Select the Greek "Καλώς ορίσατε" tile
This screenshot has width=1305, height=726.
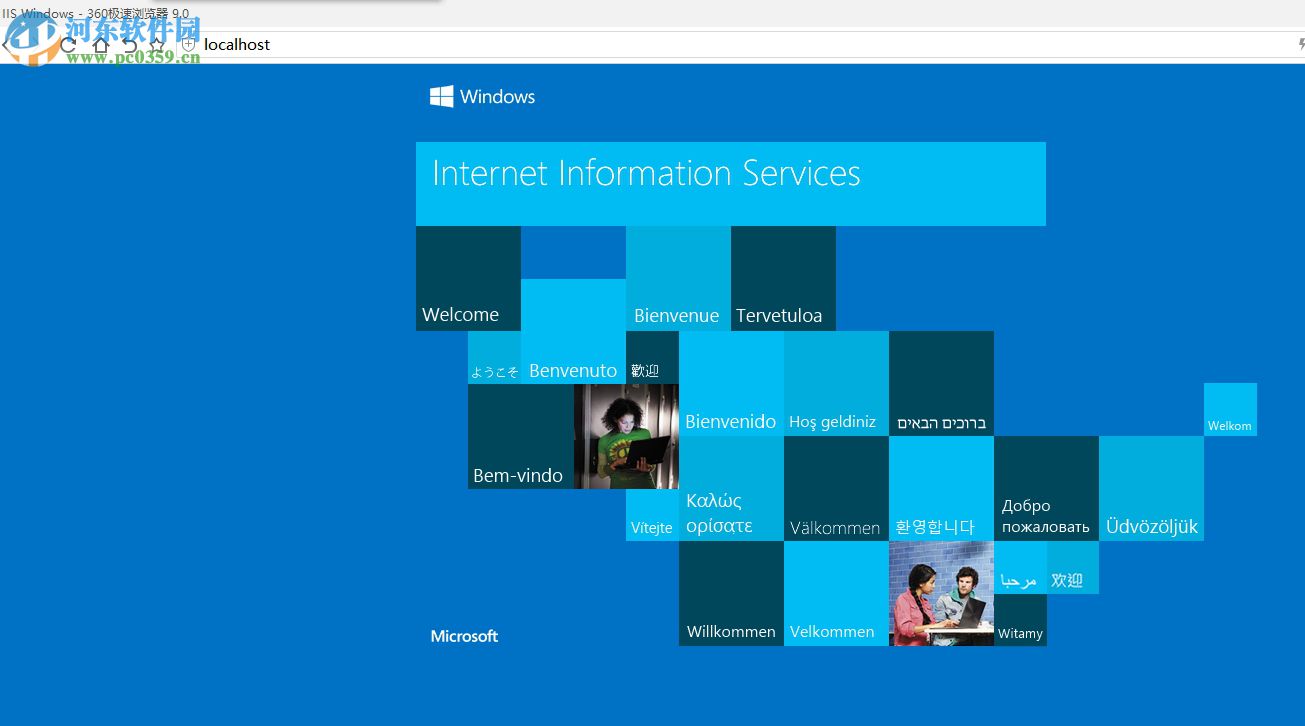point(731,488)
